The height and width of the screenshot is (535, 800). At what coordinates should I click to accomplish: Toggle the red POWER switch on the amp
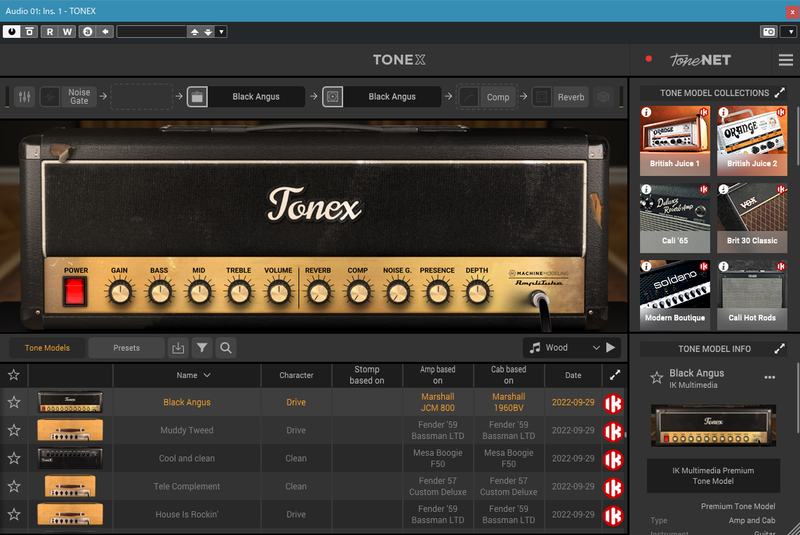75,292
